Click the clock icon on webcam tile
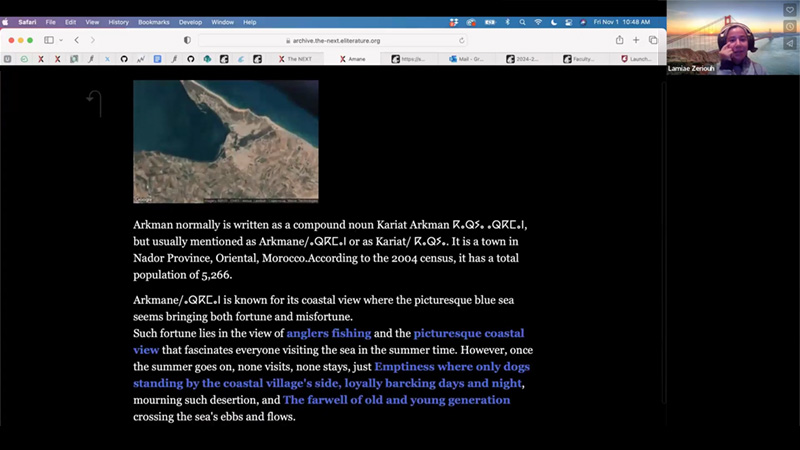Viewport: 800px width, 450px height. [790, 27]
